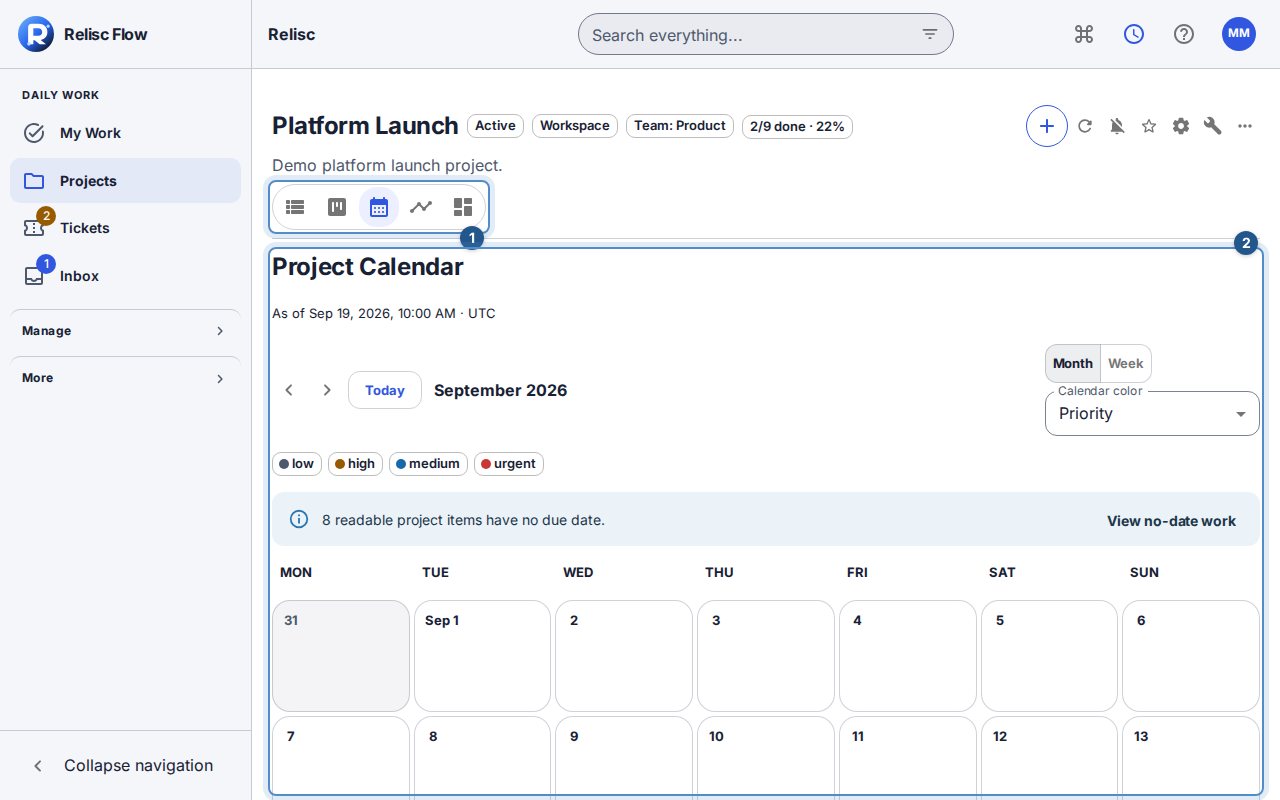Viewport: 1280px width, 800px height.
Task: Open the timeline chart view icon
Action: (x=421, y=207)
